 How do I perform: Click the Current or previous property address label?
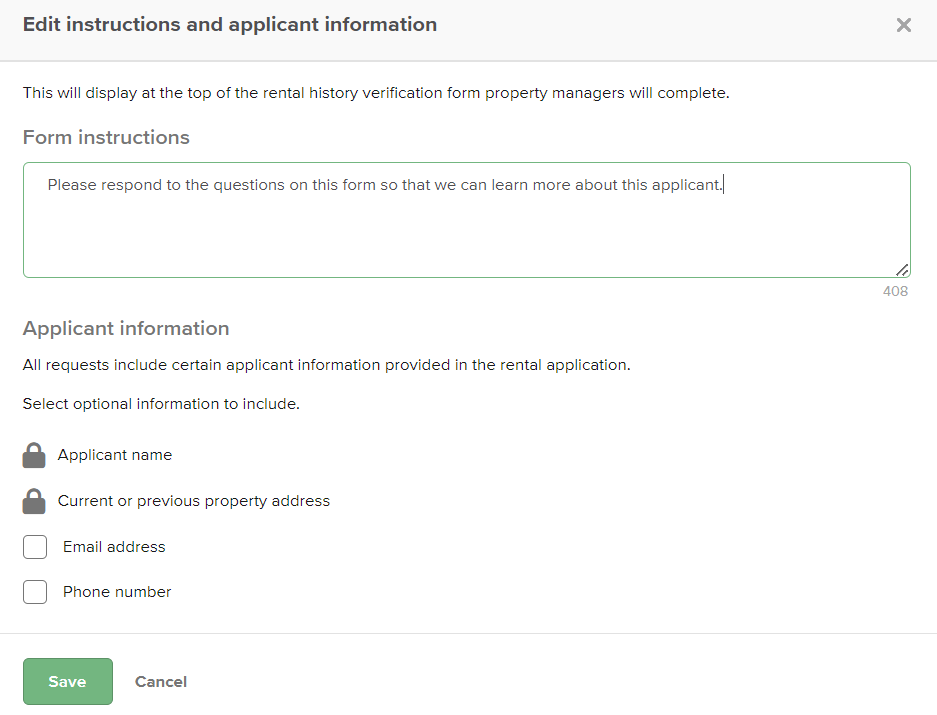[194, 501]
